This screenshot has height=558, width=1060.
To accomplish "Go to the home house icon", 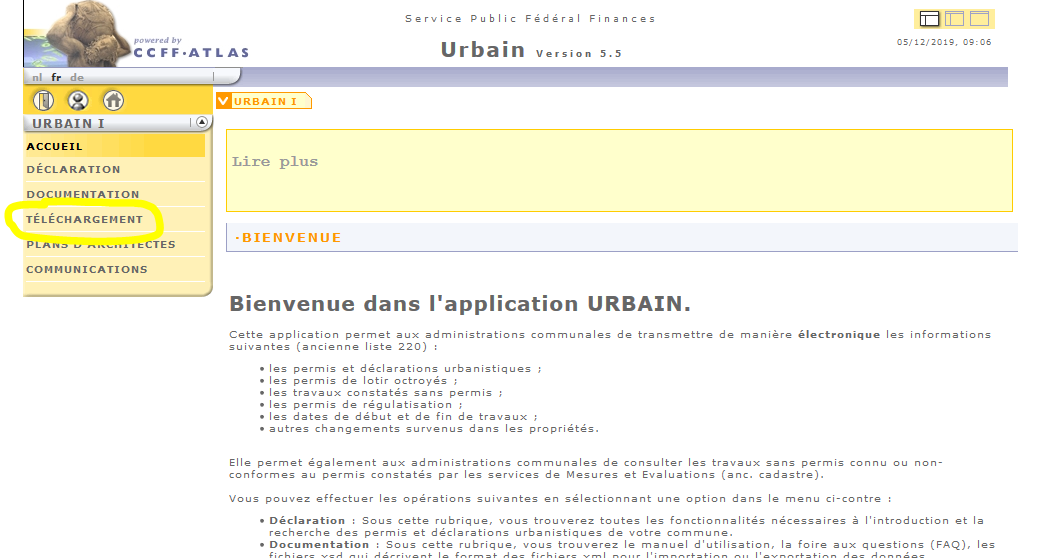I will pos(113,101).
